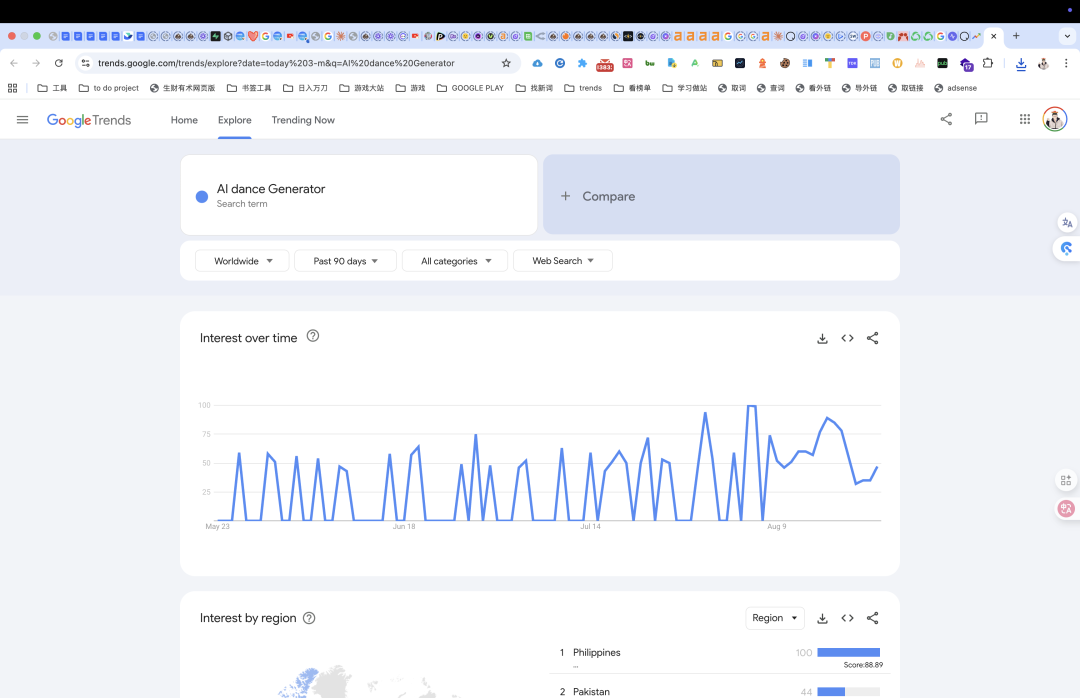The width and height of the screenshot is (1080, 698).
Task: Go to Trending Now tab
Action: pyautogui.click(x=303, y=120)
